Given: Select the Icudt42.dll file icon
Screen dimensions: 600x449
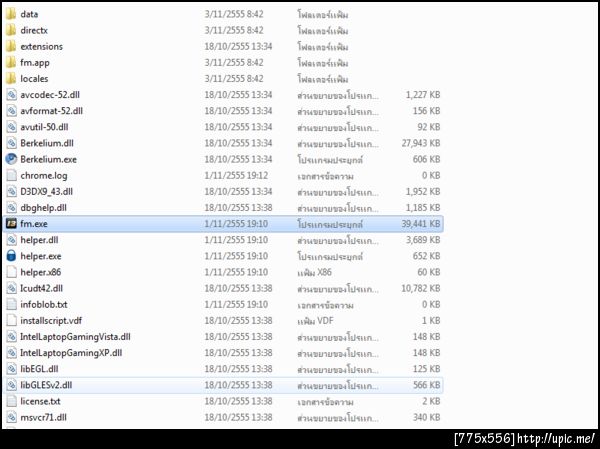Looking at the screenshot, I should pyautogui.click(x=11, y=288).
